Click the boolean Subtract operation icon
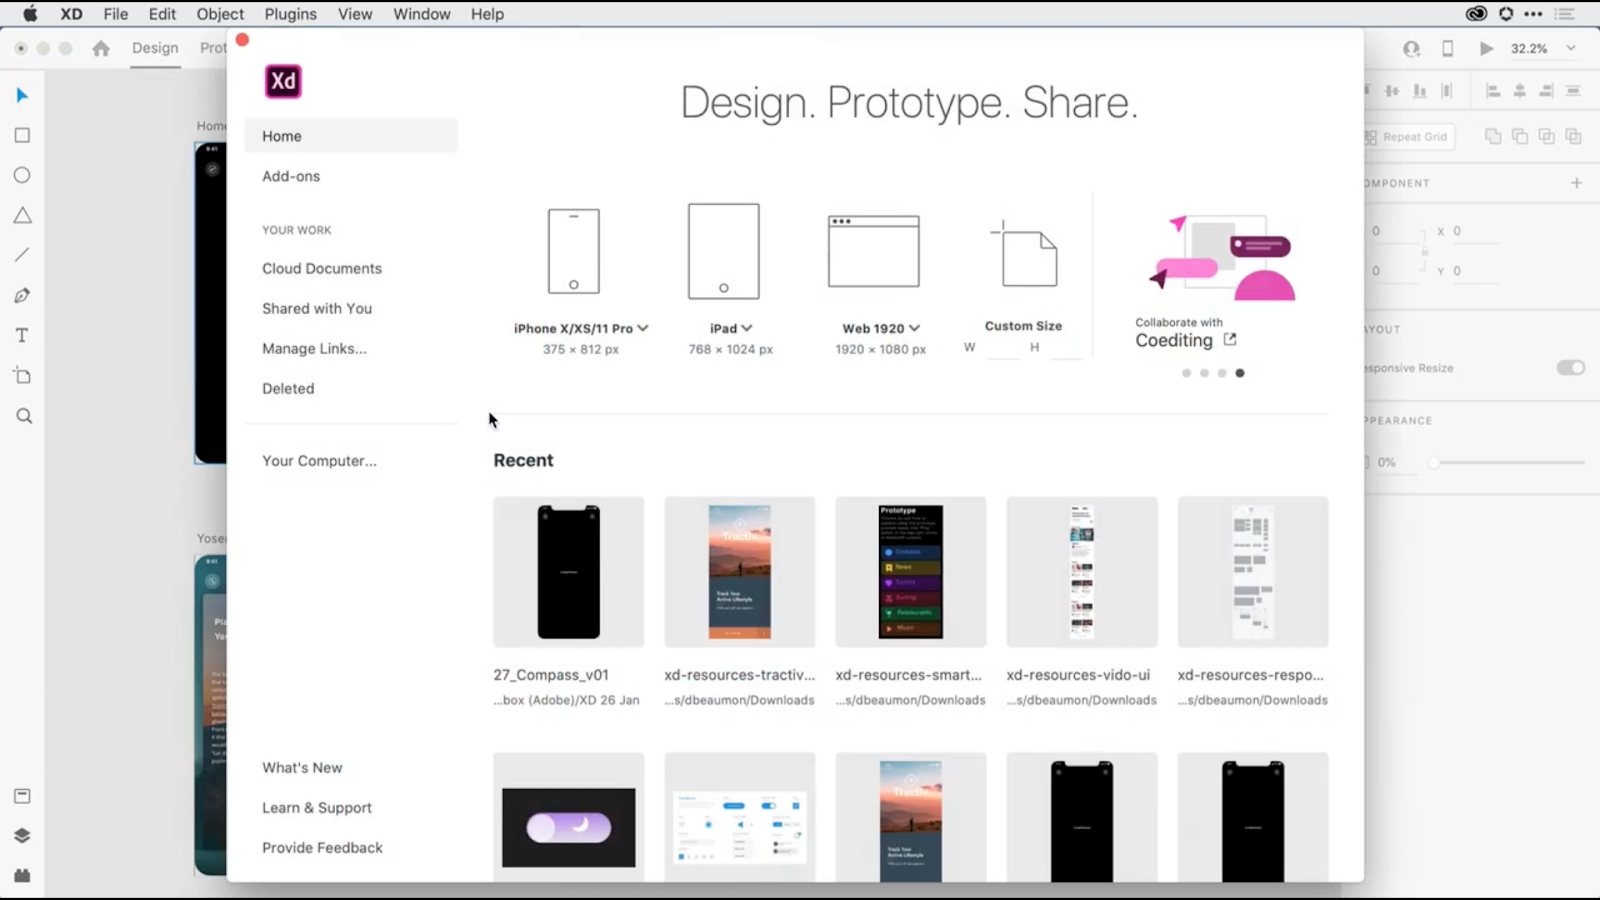Screen dimensions: 1600x900 point(1520,136)
